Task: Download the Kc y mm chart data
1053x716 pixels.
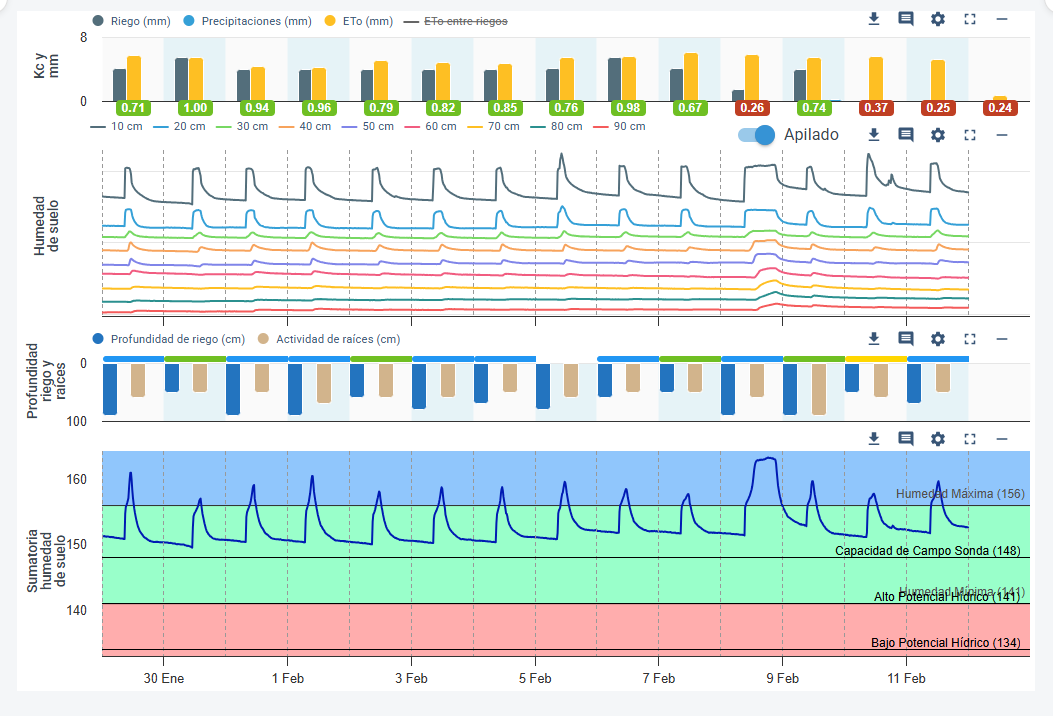Action: pyautogui.click(x=873, y=19)
